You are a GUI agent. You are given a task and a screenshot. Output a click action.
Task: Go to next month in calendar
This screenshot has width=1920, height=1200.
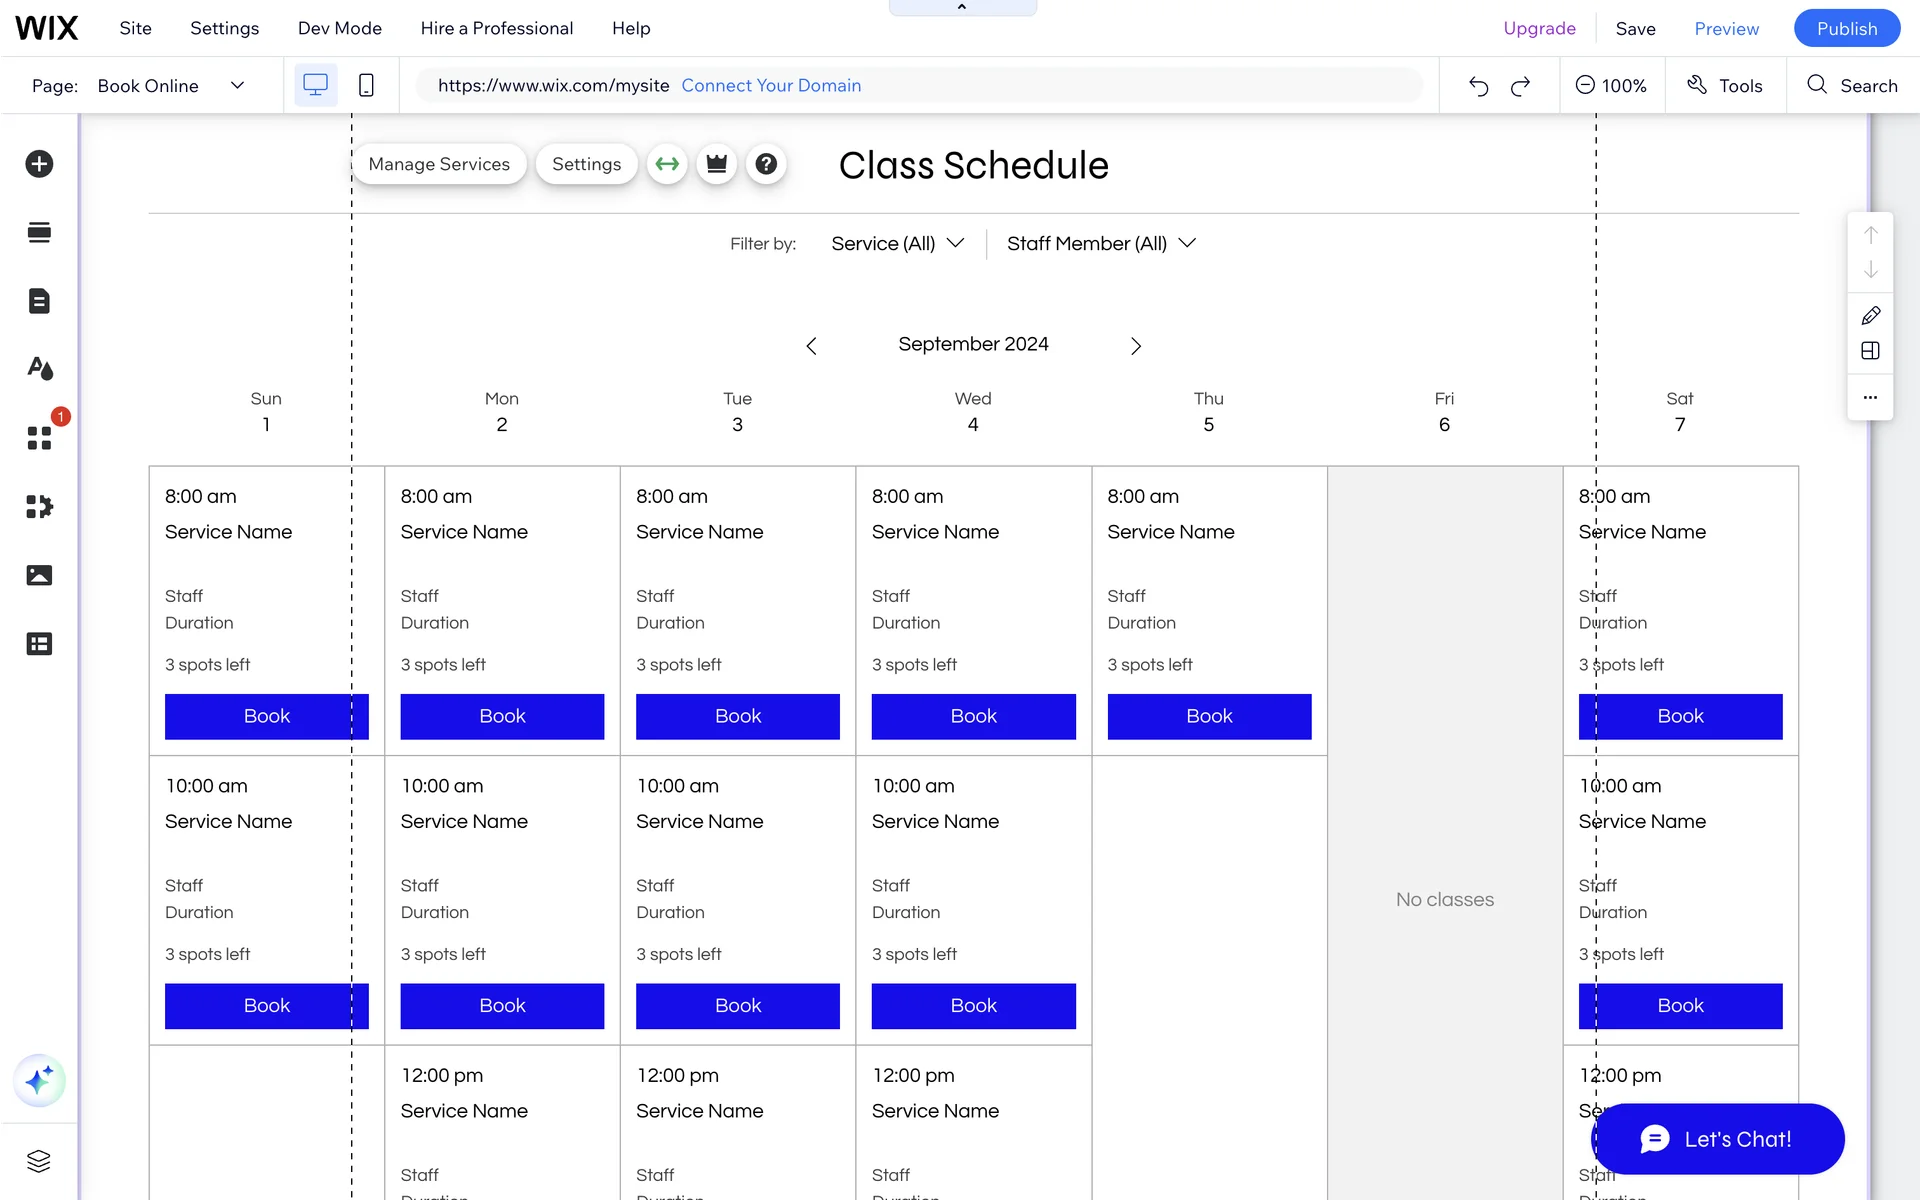coord(1135,346)
